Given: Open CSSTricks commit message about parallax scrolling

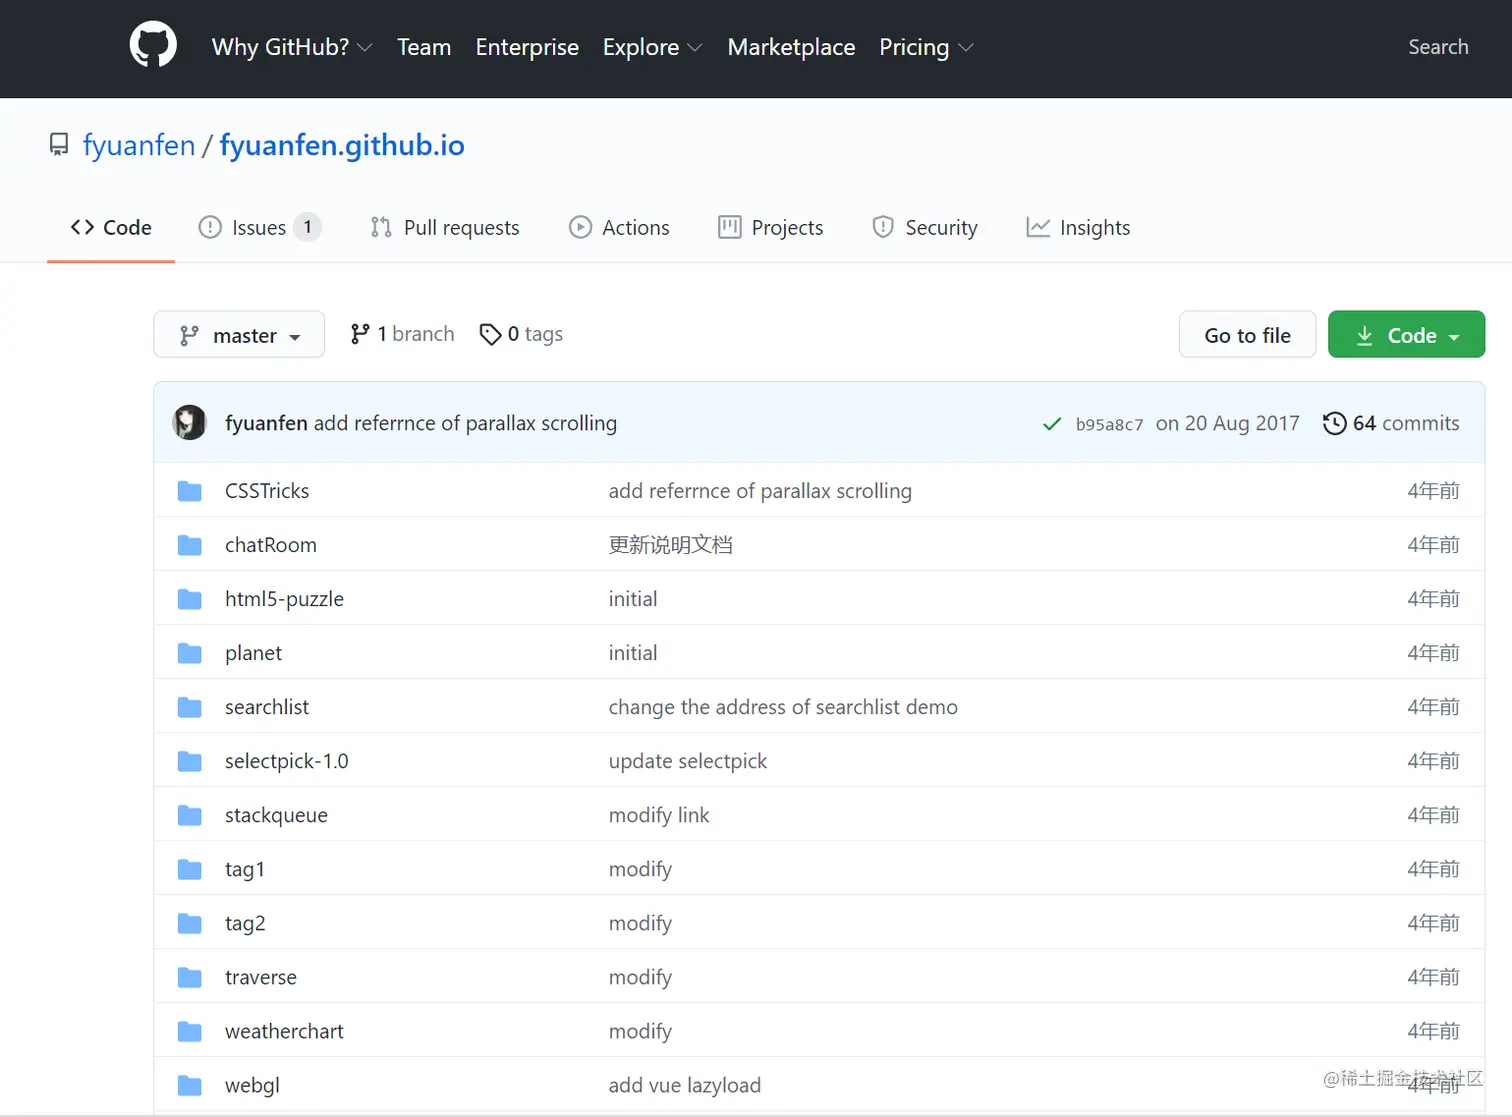Looking at the screenshot, I should click(x=760, y=491).
